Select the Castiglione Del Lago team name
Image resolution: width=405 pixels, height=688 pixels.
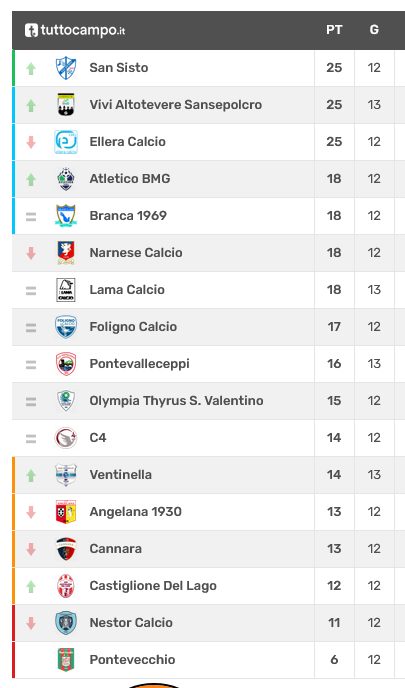pyautogui.click(x=153, y=586)
